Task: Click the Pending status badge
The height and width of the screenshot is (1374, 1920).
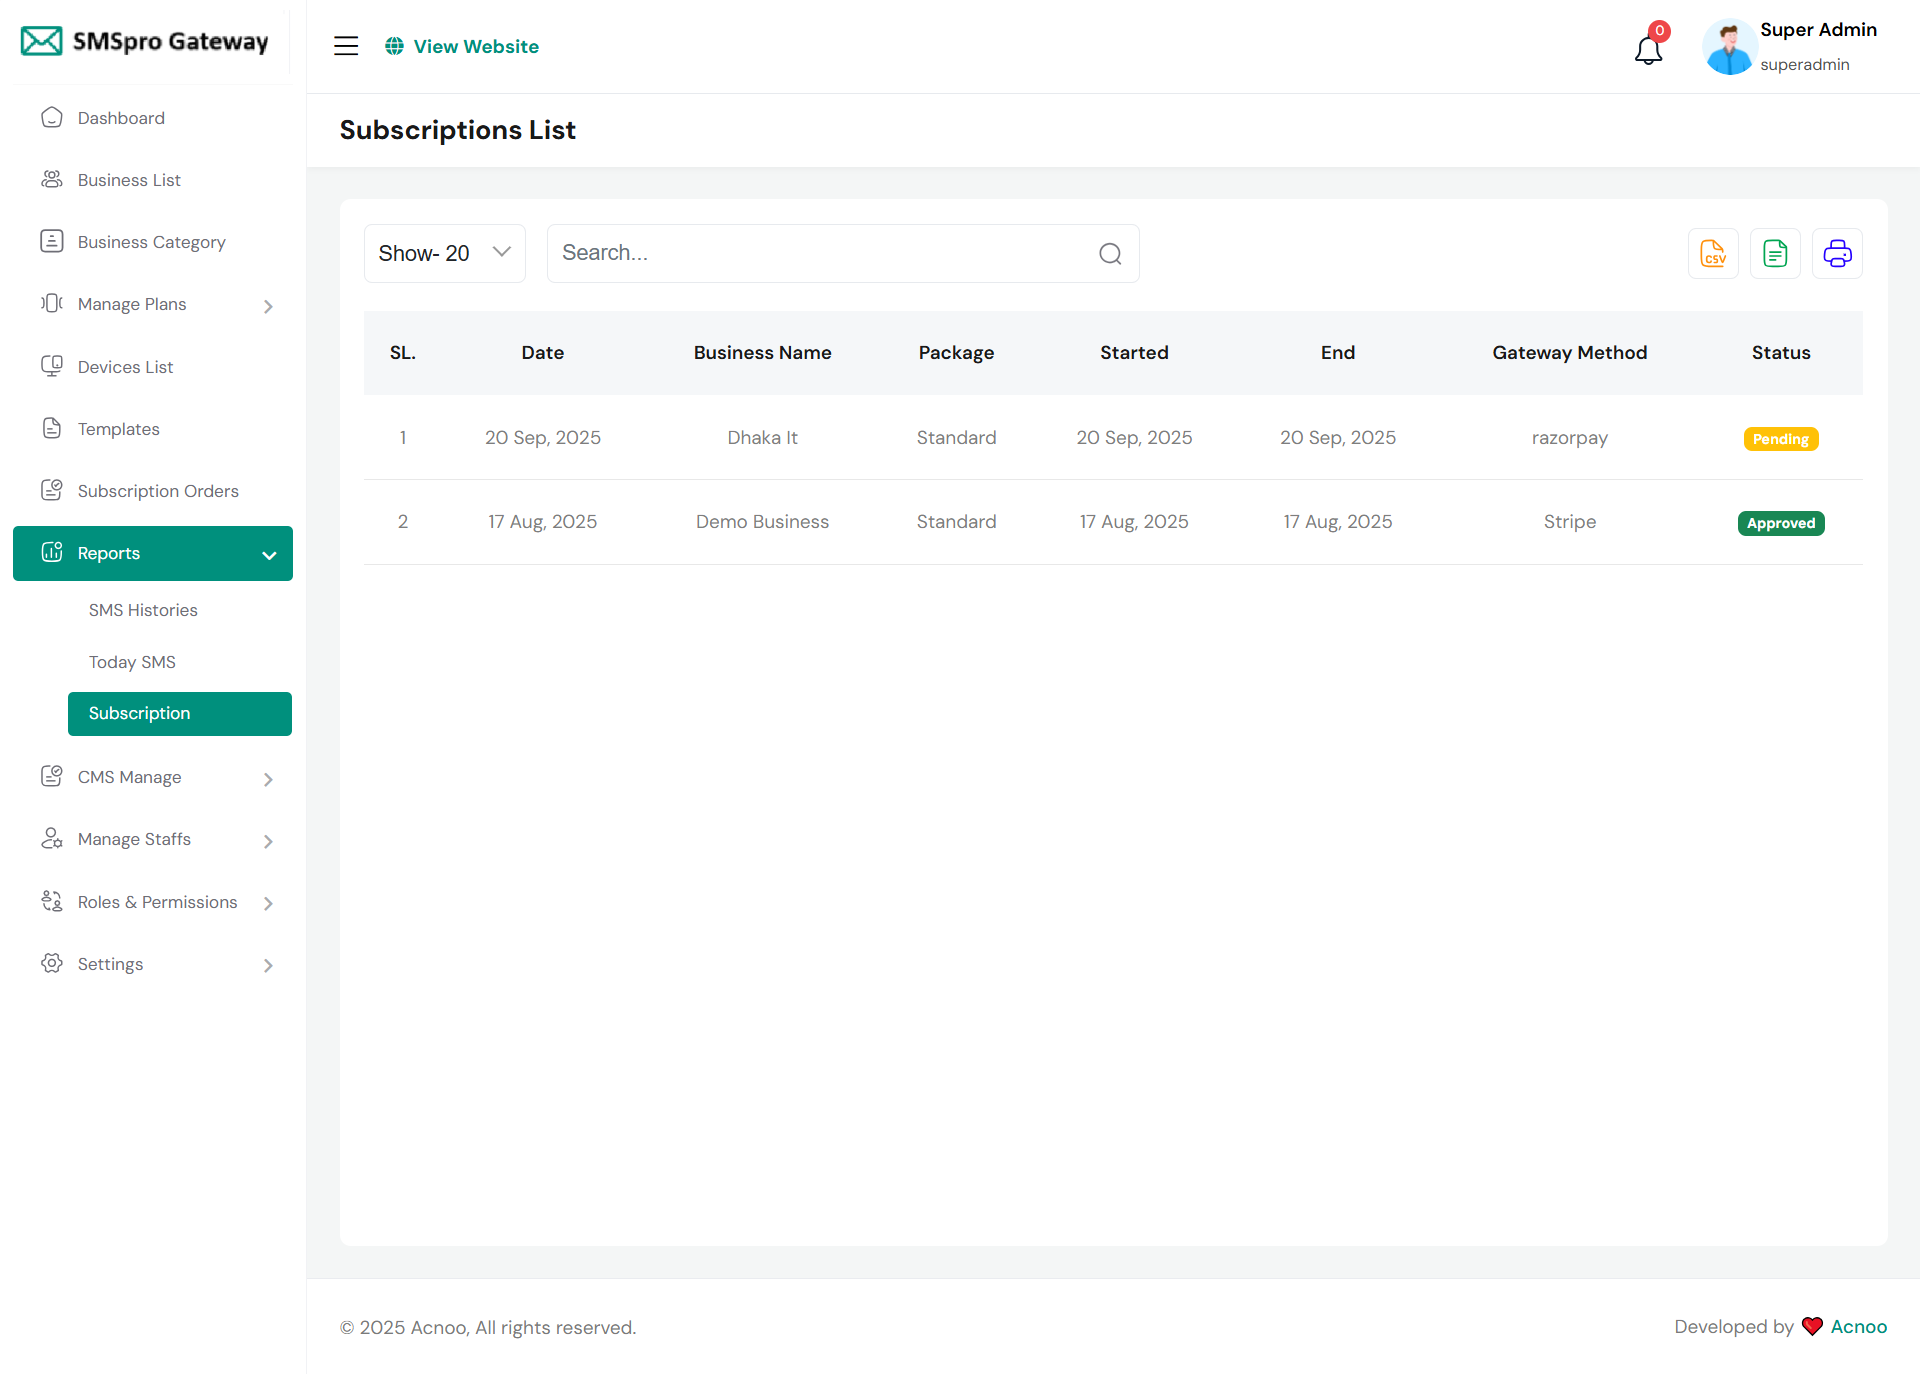Action: coord(1780,439)
